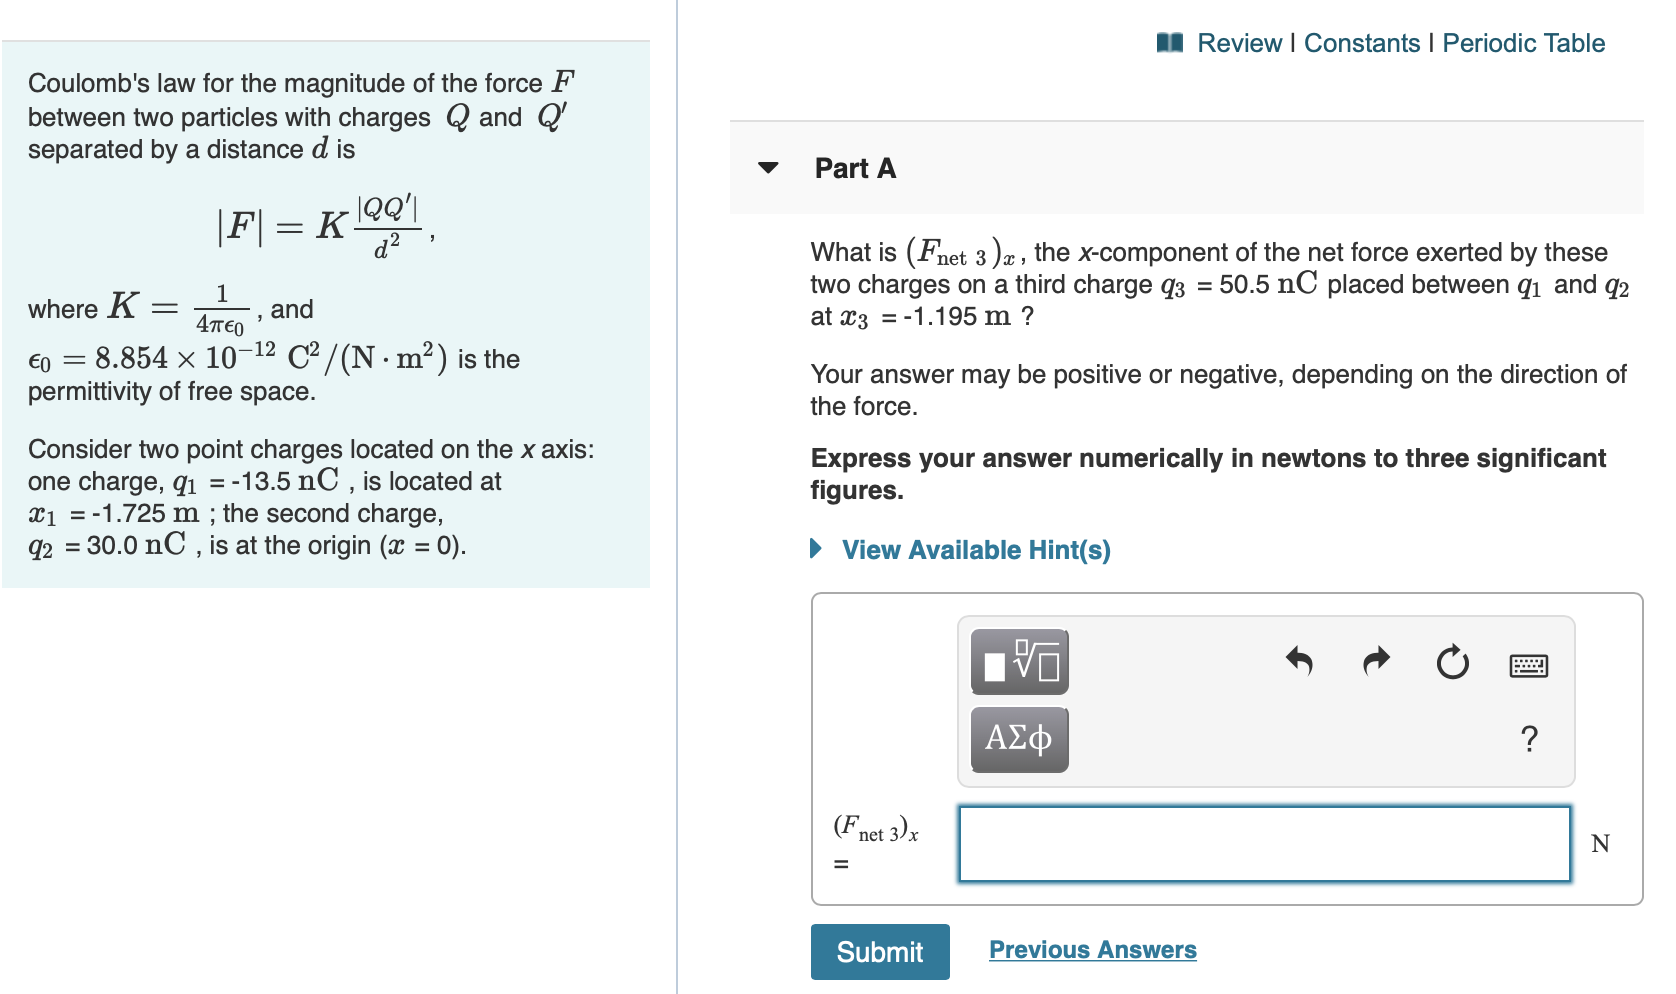This screenshot has height=994, width=1676.
Task: Click the N units label beside the answer
Action: 1602,843
